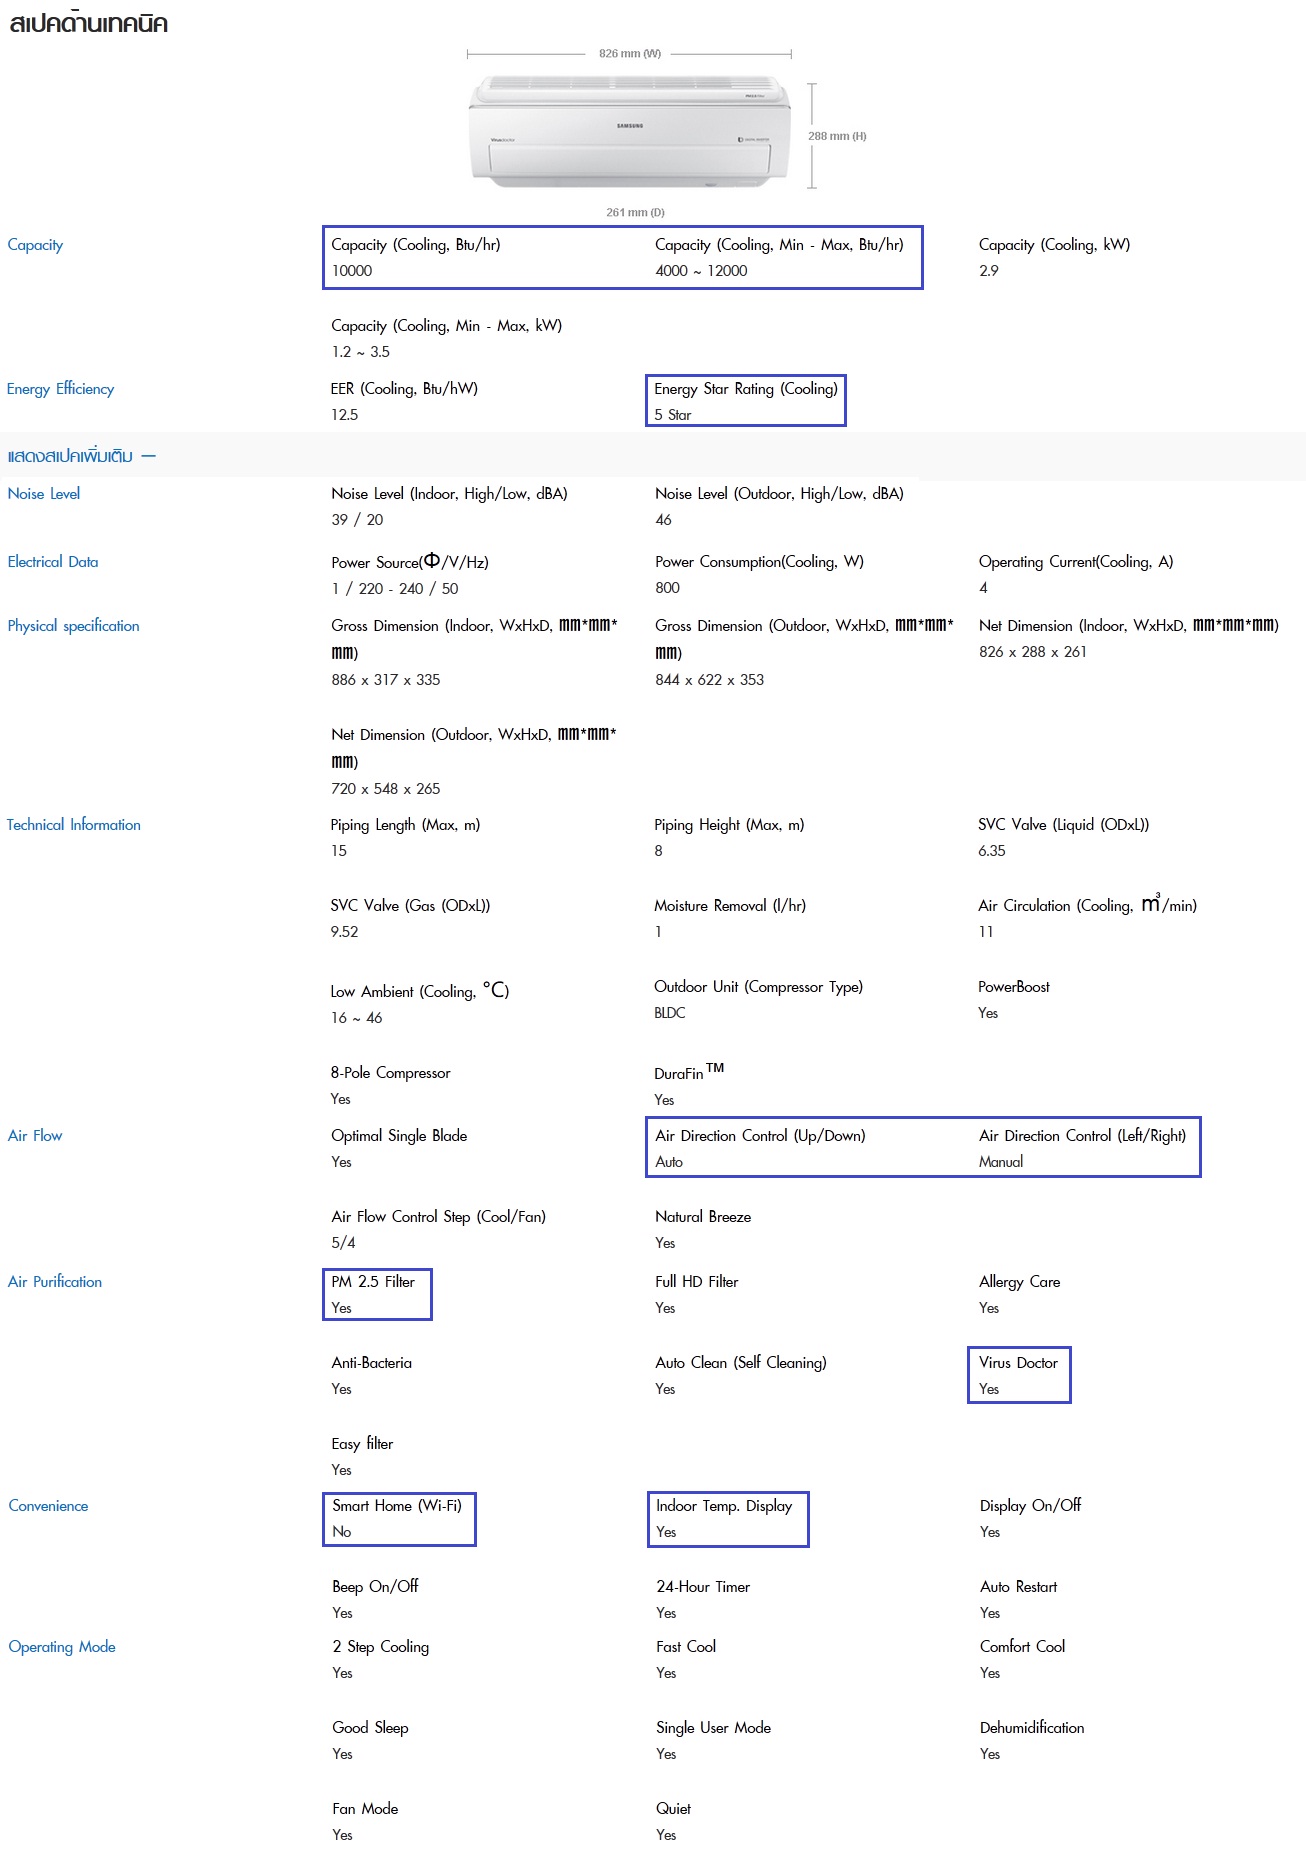Click the 4000 ~ 12000 Btu/hr range value
The height and width of the screenshot is (1874, 1306).
point(701,271)
